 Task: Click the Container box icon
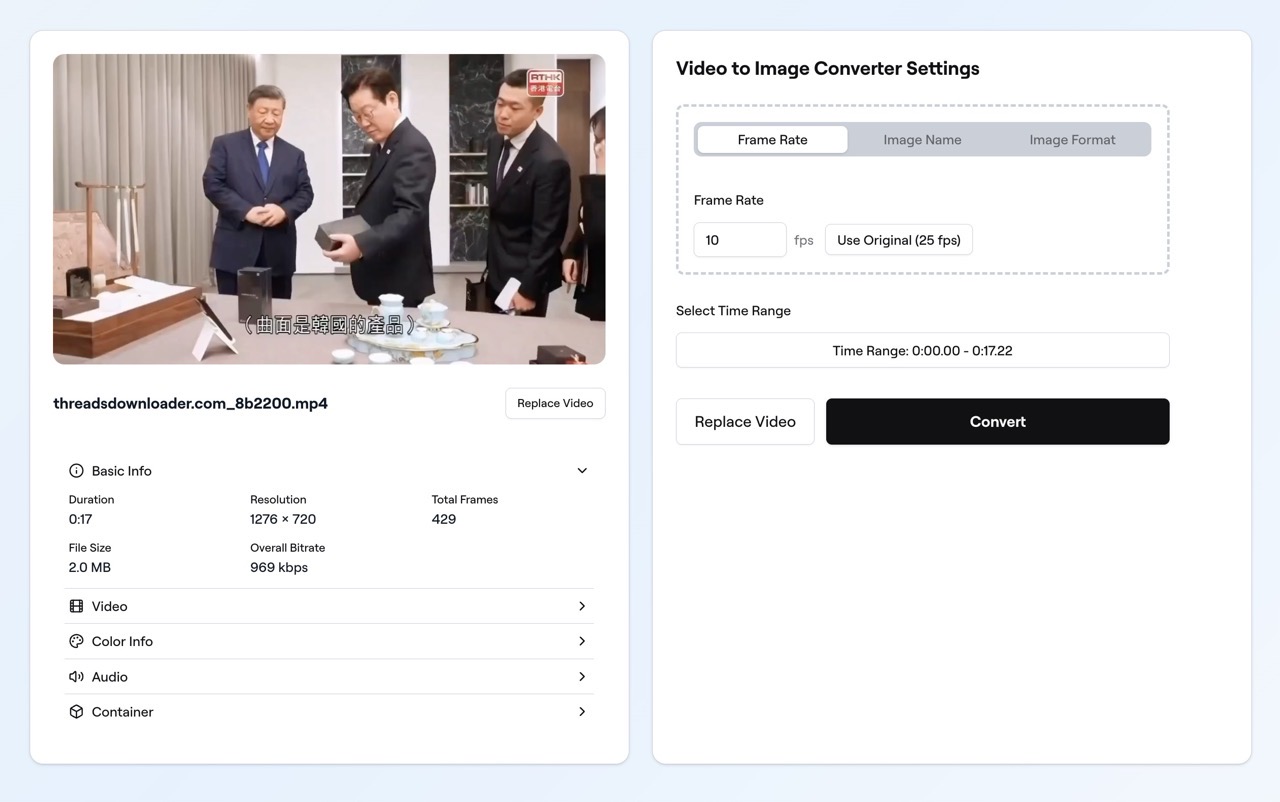coord(76,712)
